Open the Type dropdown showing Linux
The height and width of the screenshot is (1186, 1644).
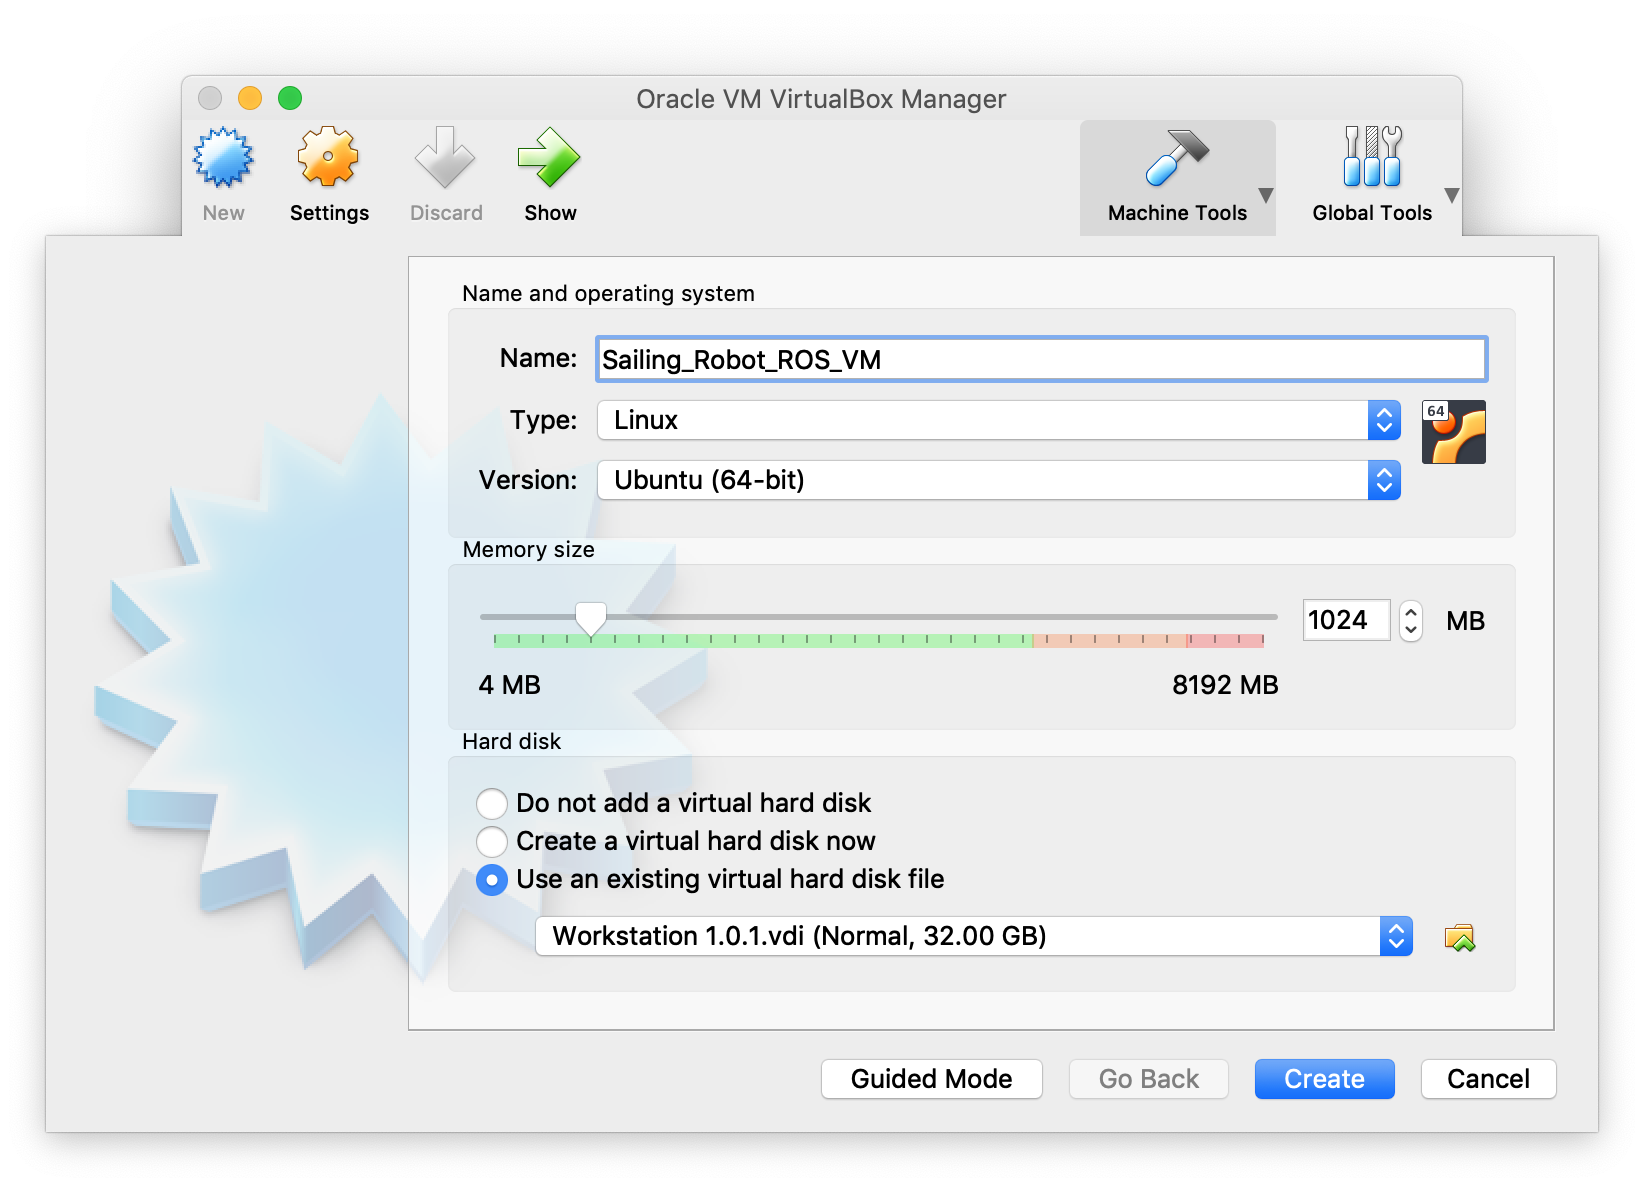999,420
